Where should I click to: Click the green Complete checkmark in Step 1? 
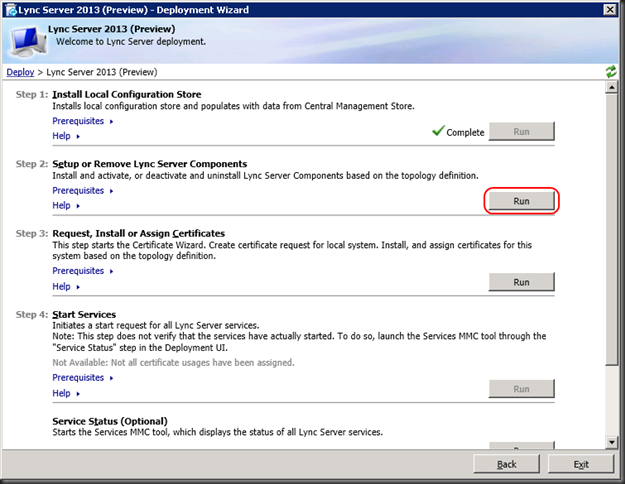click(438, 130)
